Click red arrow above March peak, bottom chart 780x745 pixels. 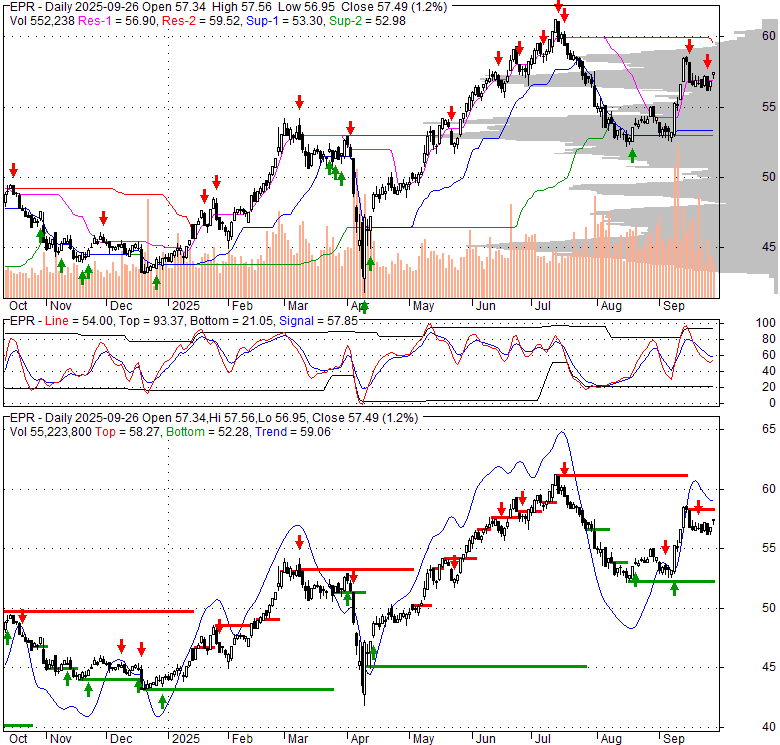(x=299, y=542)
